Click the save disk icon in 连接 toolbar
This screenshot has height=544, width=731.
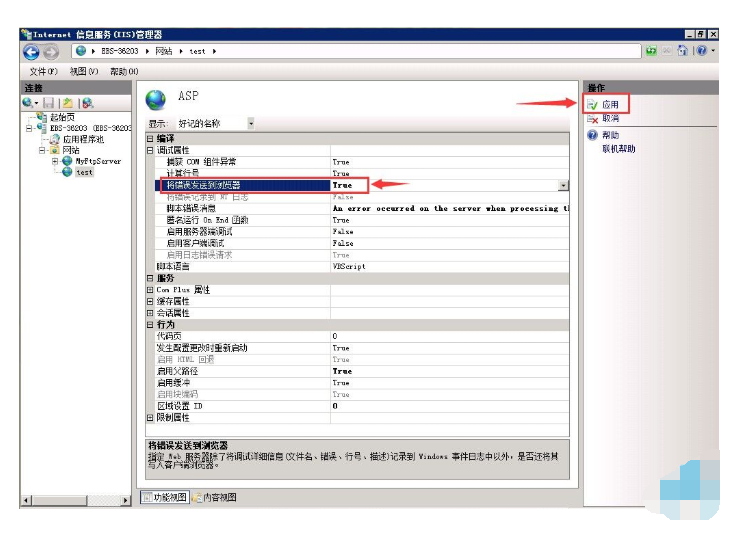(x=48, y=103)
